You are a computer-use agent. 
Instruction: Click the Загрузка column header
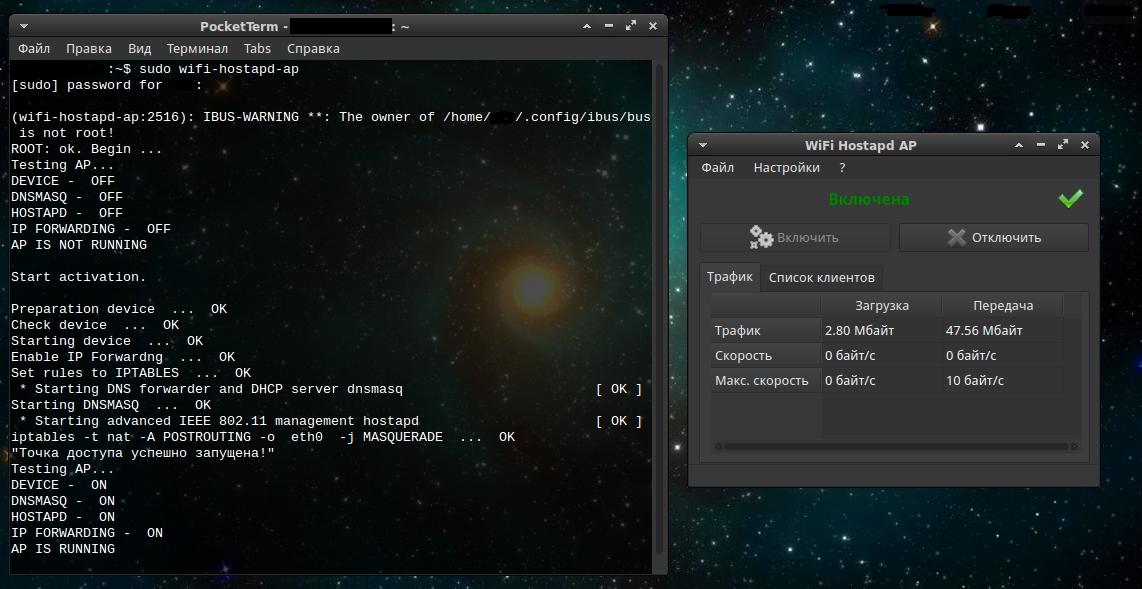[x=881, y=306]
